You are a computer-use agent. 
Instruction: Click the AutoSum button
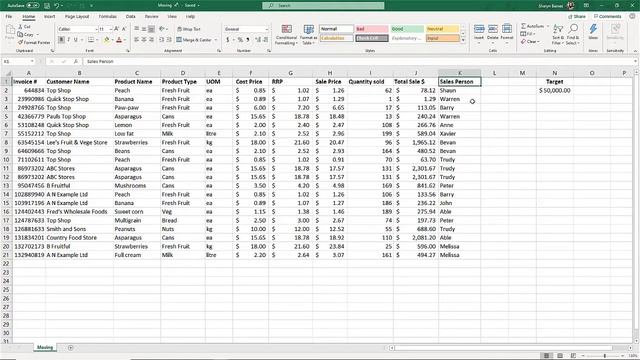(533, 26)
